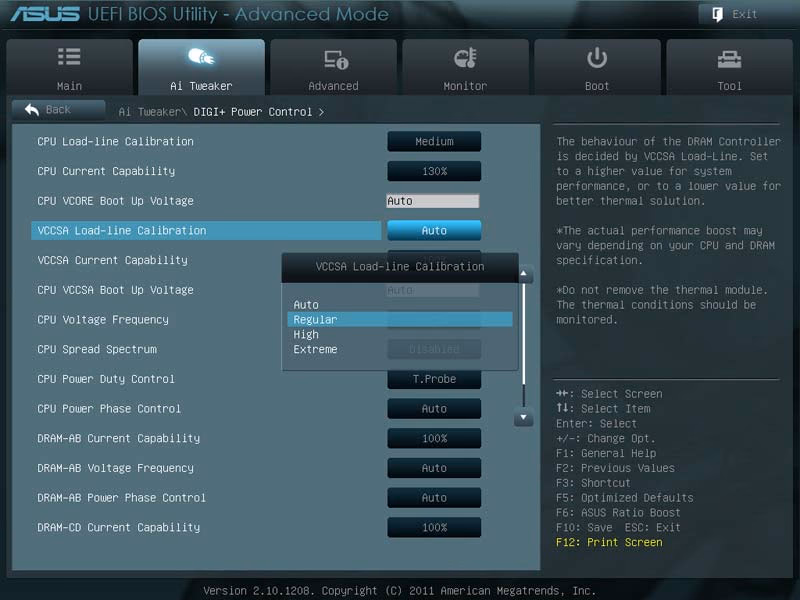This screenshot has height=600, width=800.
Task: Open DRAM-CD Current Capability 100% dropdown
Action: [434, 527]
